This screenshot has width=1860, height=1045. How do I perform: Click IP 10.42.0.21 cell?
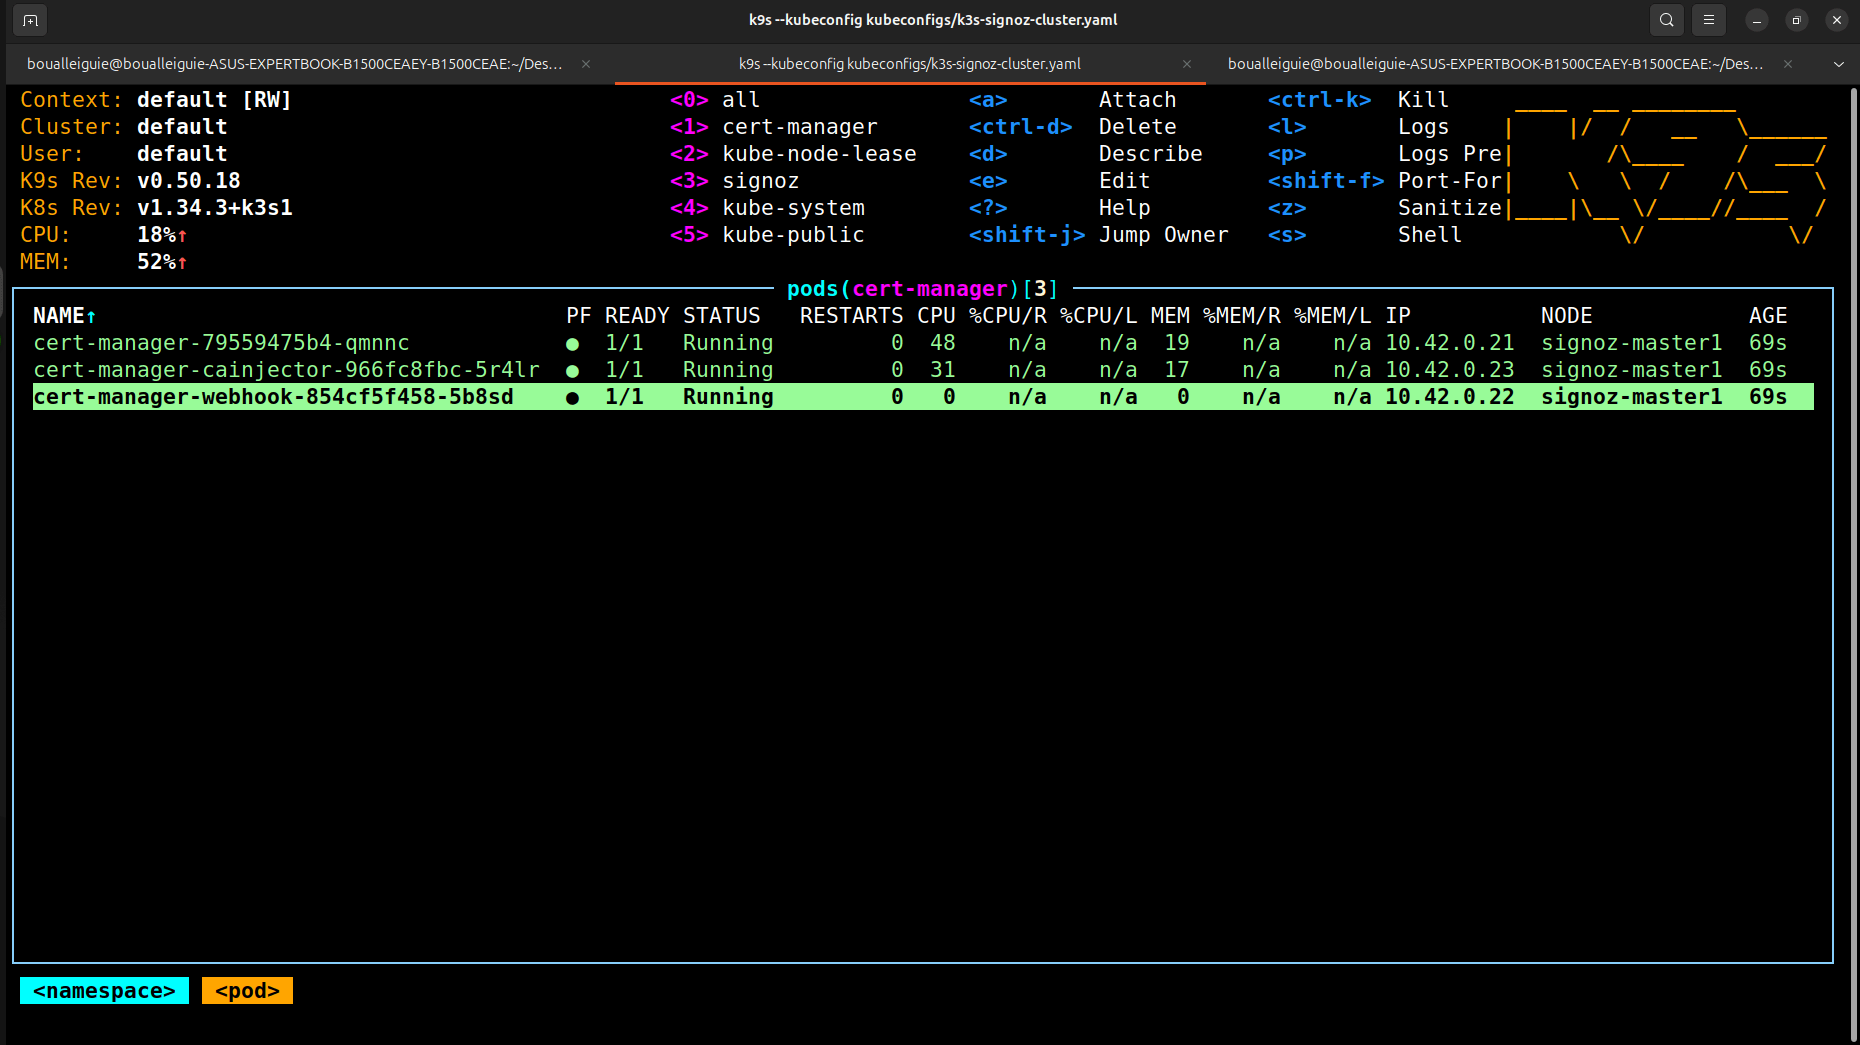(x=1449, y=343)
